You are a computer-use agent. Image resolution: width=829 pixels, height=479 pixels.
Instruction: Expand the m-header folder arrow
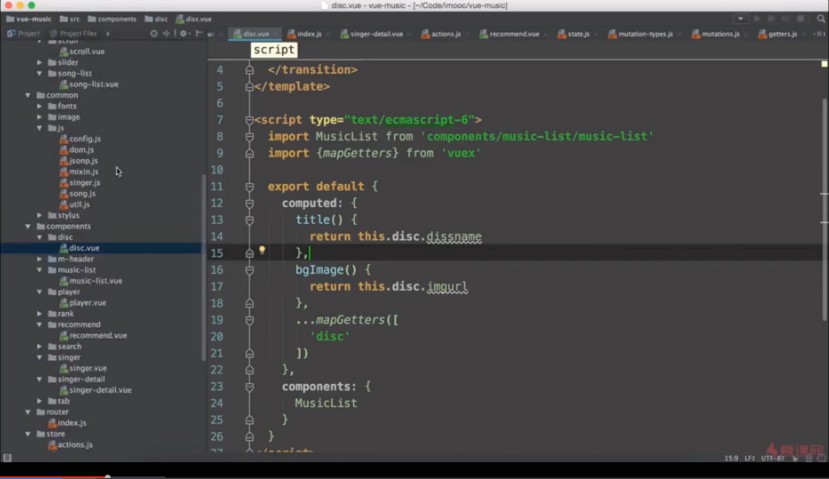click(x=40, y=259)
